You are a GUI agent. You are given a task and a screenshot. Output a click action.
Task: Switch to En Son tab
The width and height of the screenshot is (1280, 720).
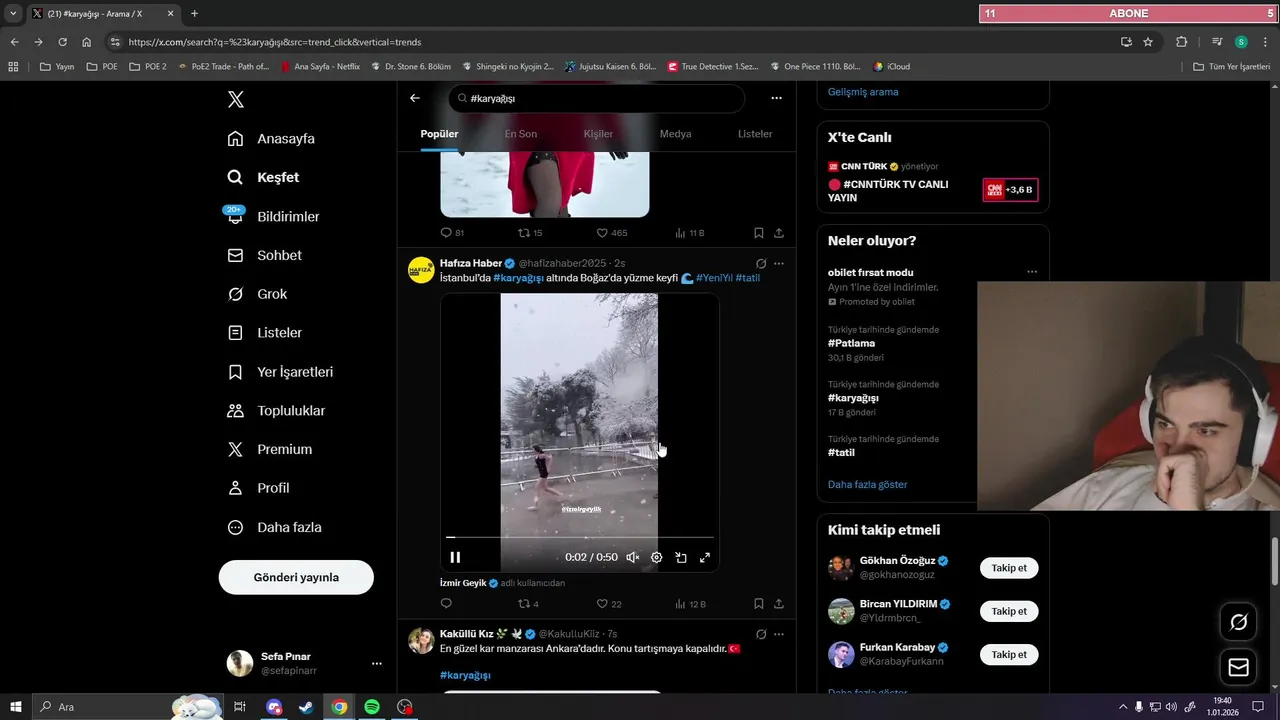click(x=520, y=134)
